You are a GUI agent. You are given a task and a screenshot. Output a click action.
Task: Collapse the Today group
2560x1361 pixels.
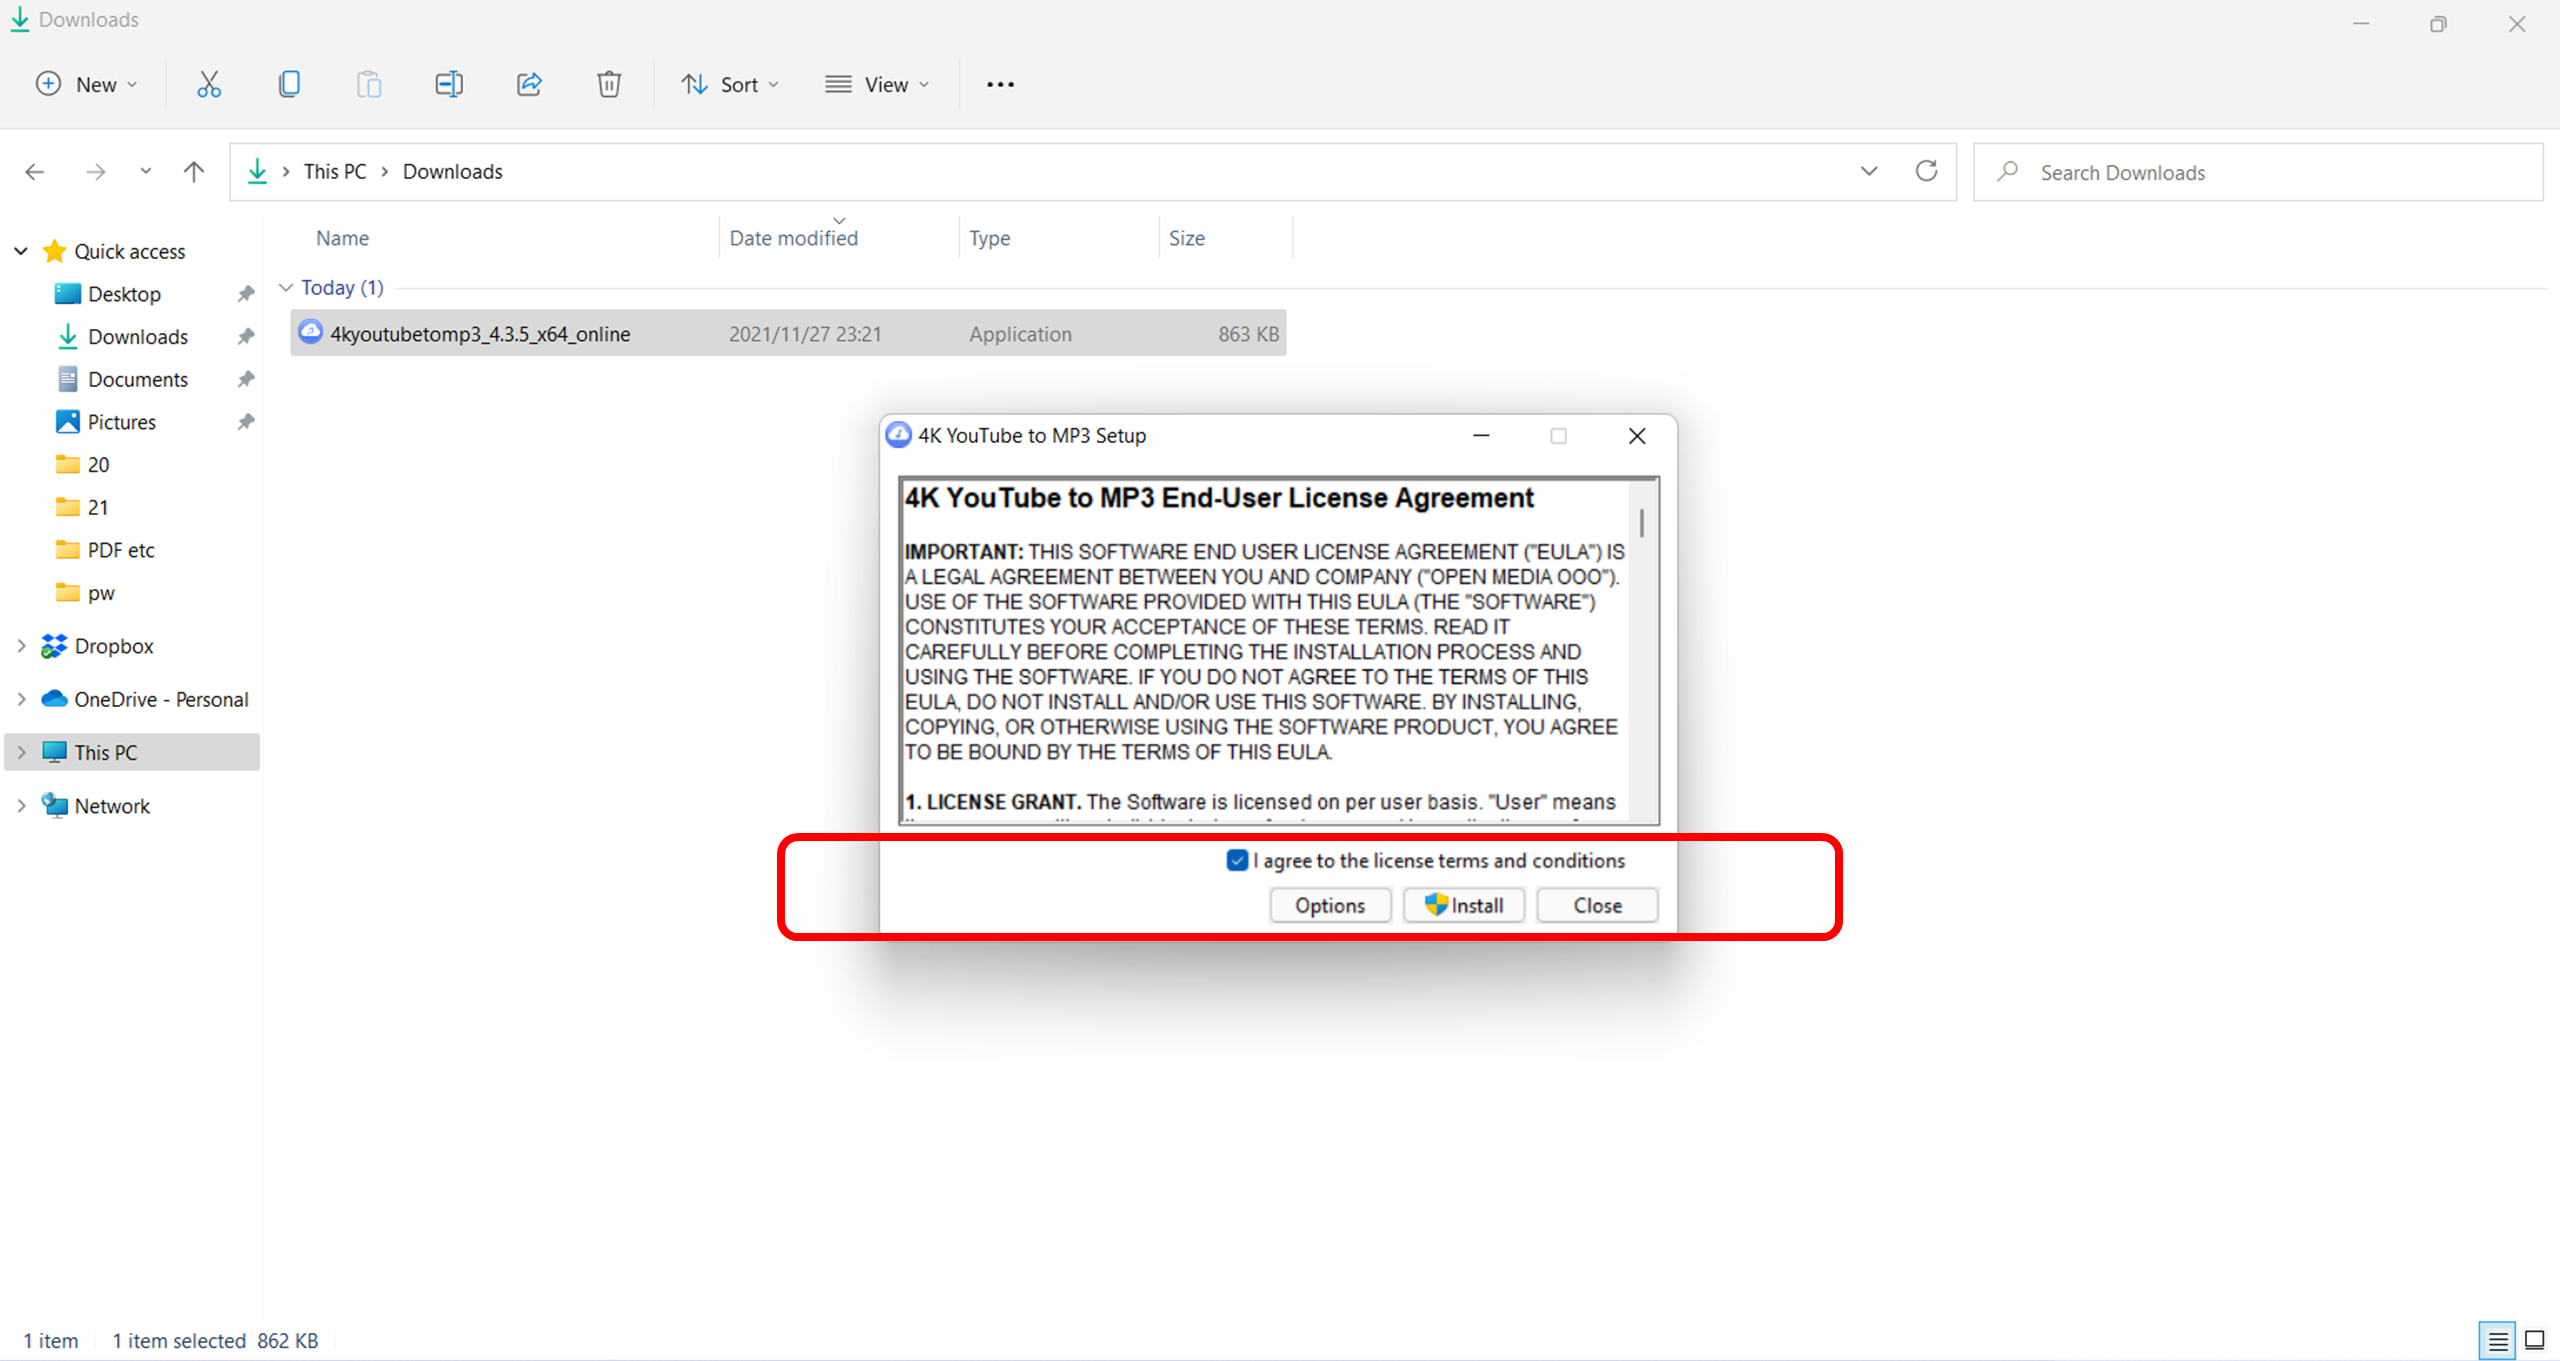pos(286,288)
